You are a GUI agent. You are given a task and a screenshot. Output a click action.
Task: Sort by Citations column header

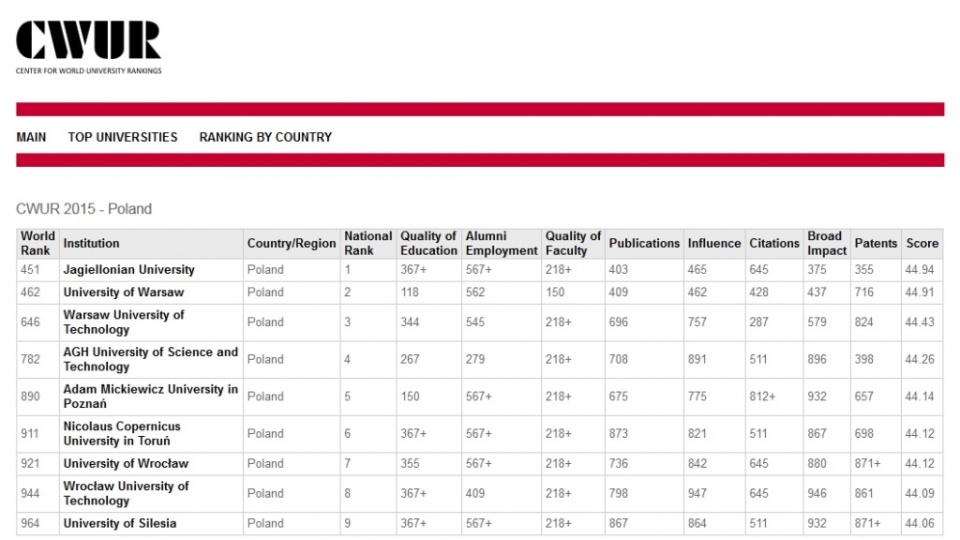(774, 243)
